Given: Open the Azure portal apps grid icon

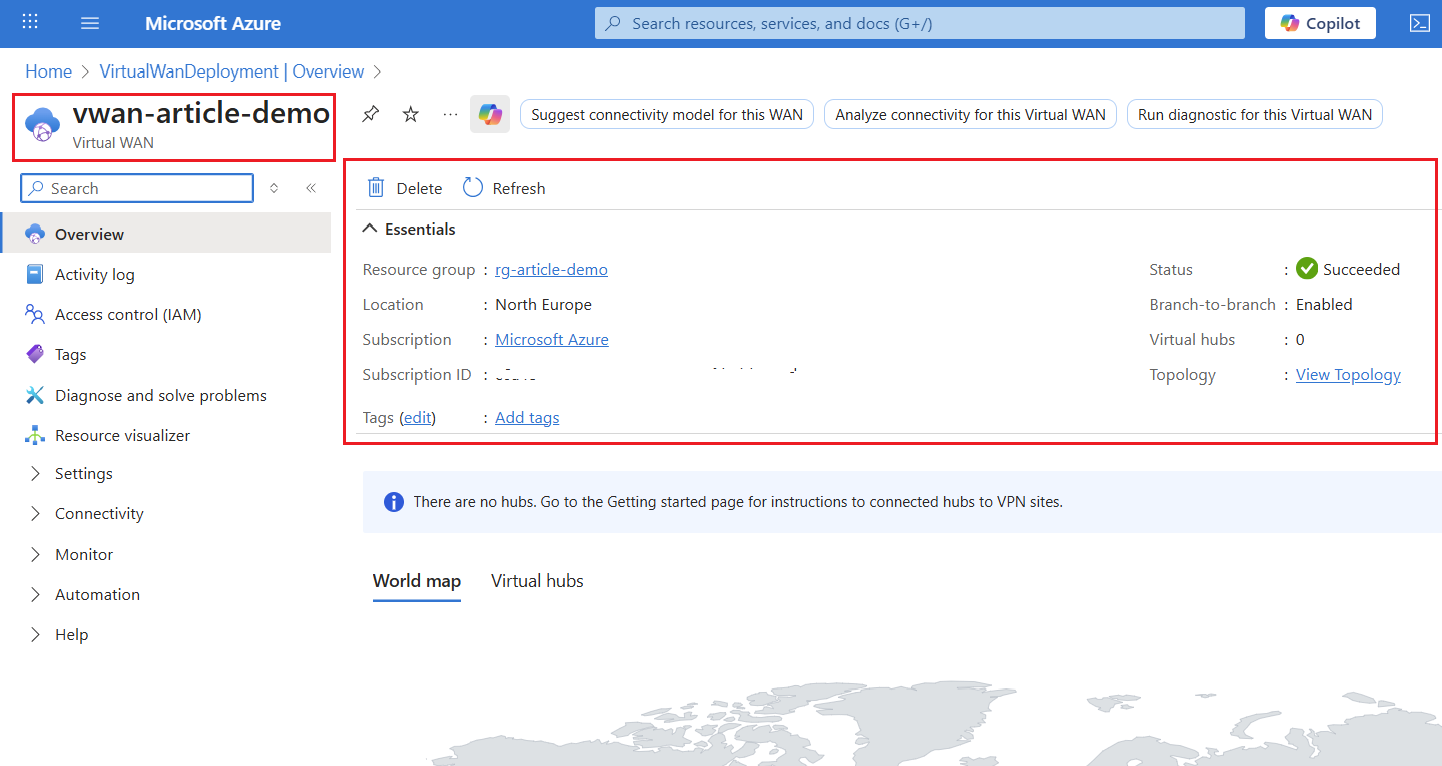Looking at the screenshot, I should tap(30, 23).
